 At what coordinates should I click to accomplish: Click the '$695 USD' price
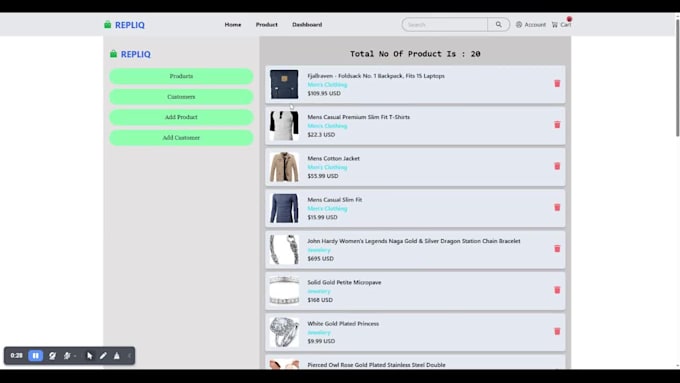[x=320, y=259]
